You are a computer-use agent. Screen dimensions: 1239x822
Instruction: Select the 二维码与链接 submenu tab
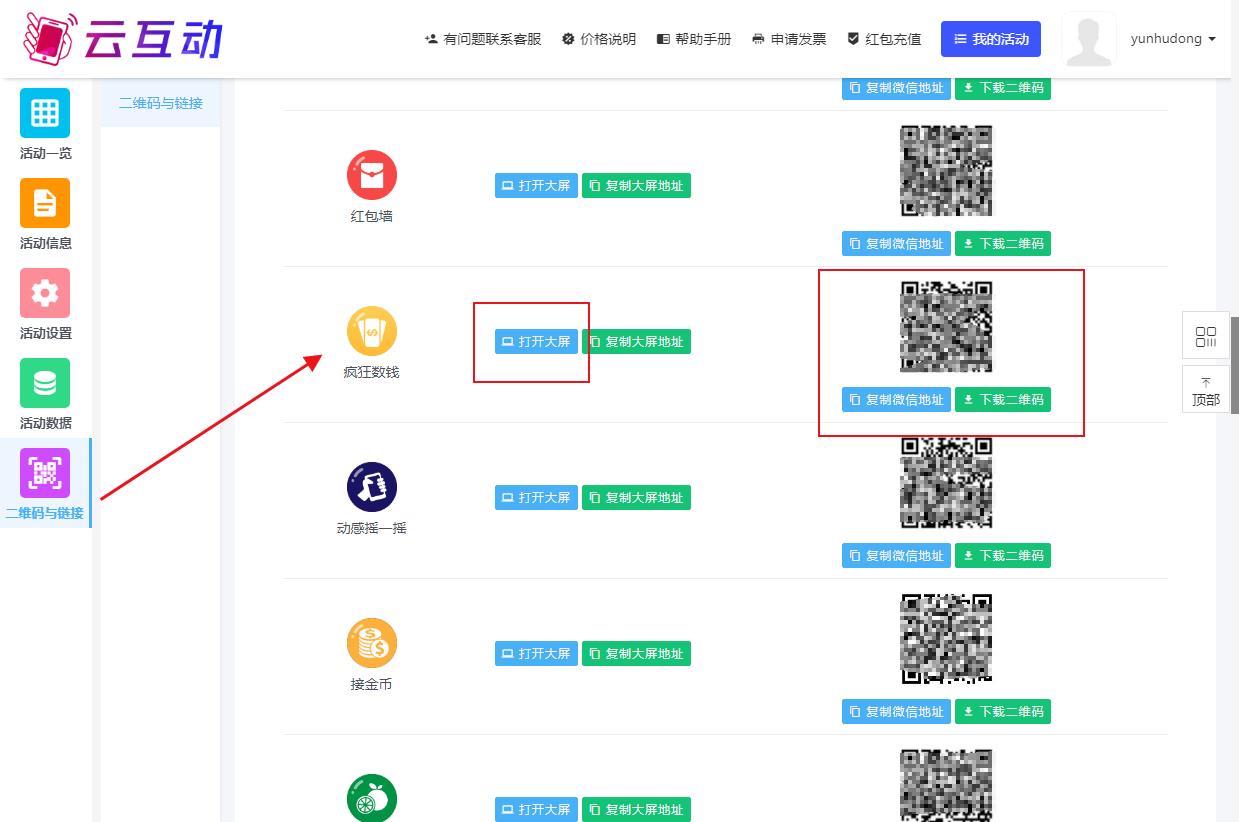161,103
